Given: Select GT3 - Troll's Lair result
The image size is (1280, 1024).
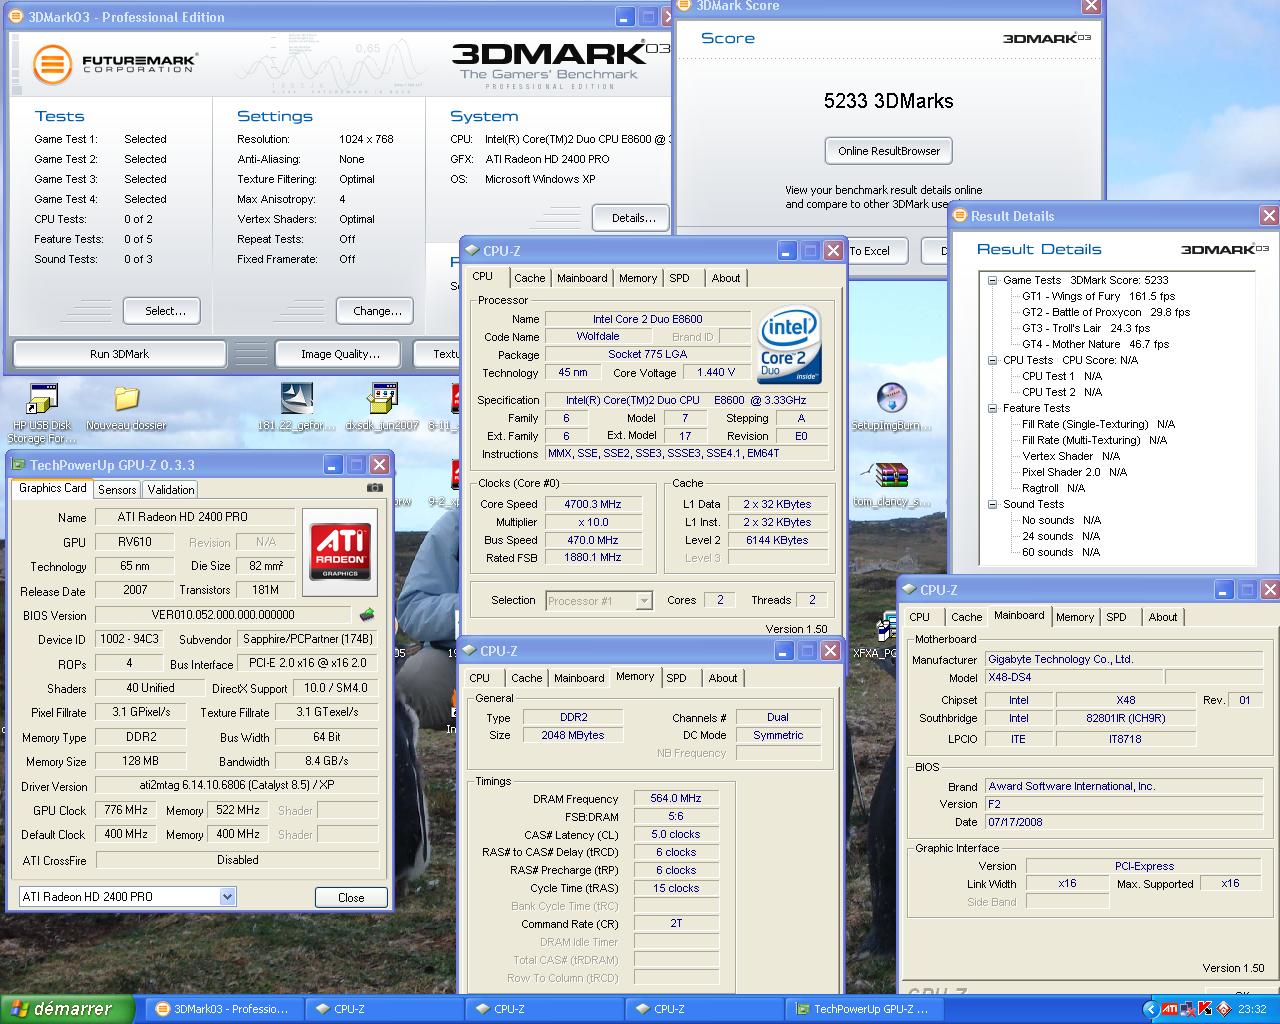Looking at the screenshot, I should [x=1086, y=328].
